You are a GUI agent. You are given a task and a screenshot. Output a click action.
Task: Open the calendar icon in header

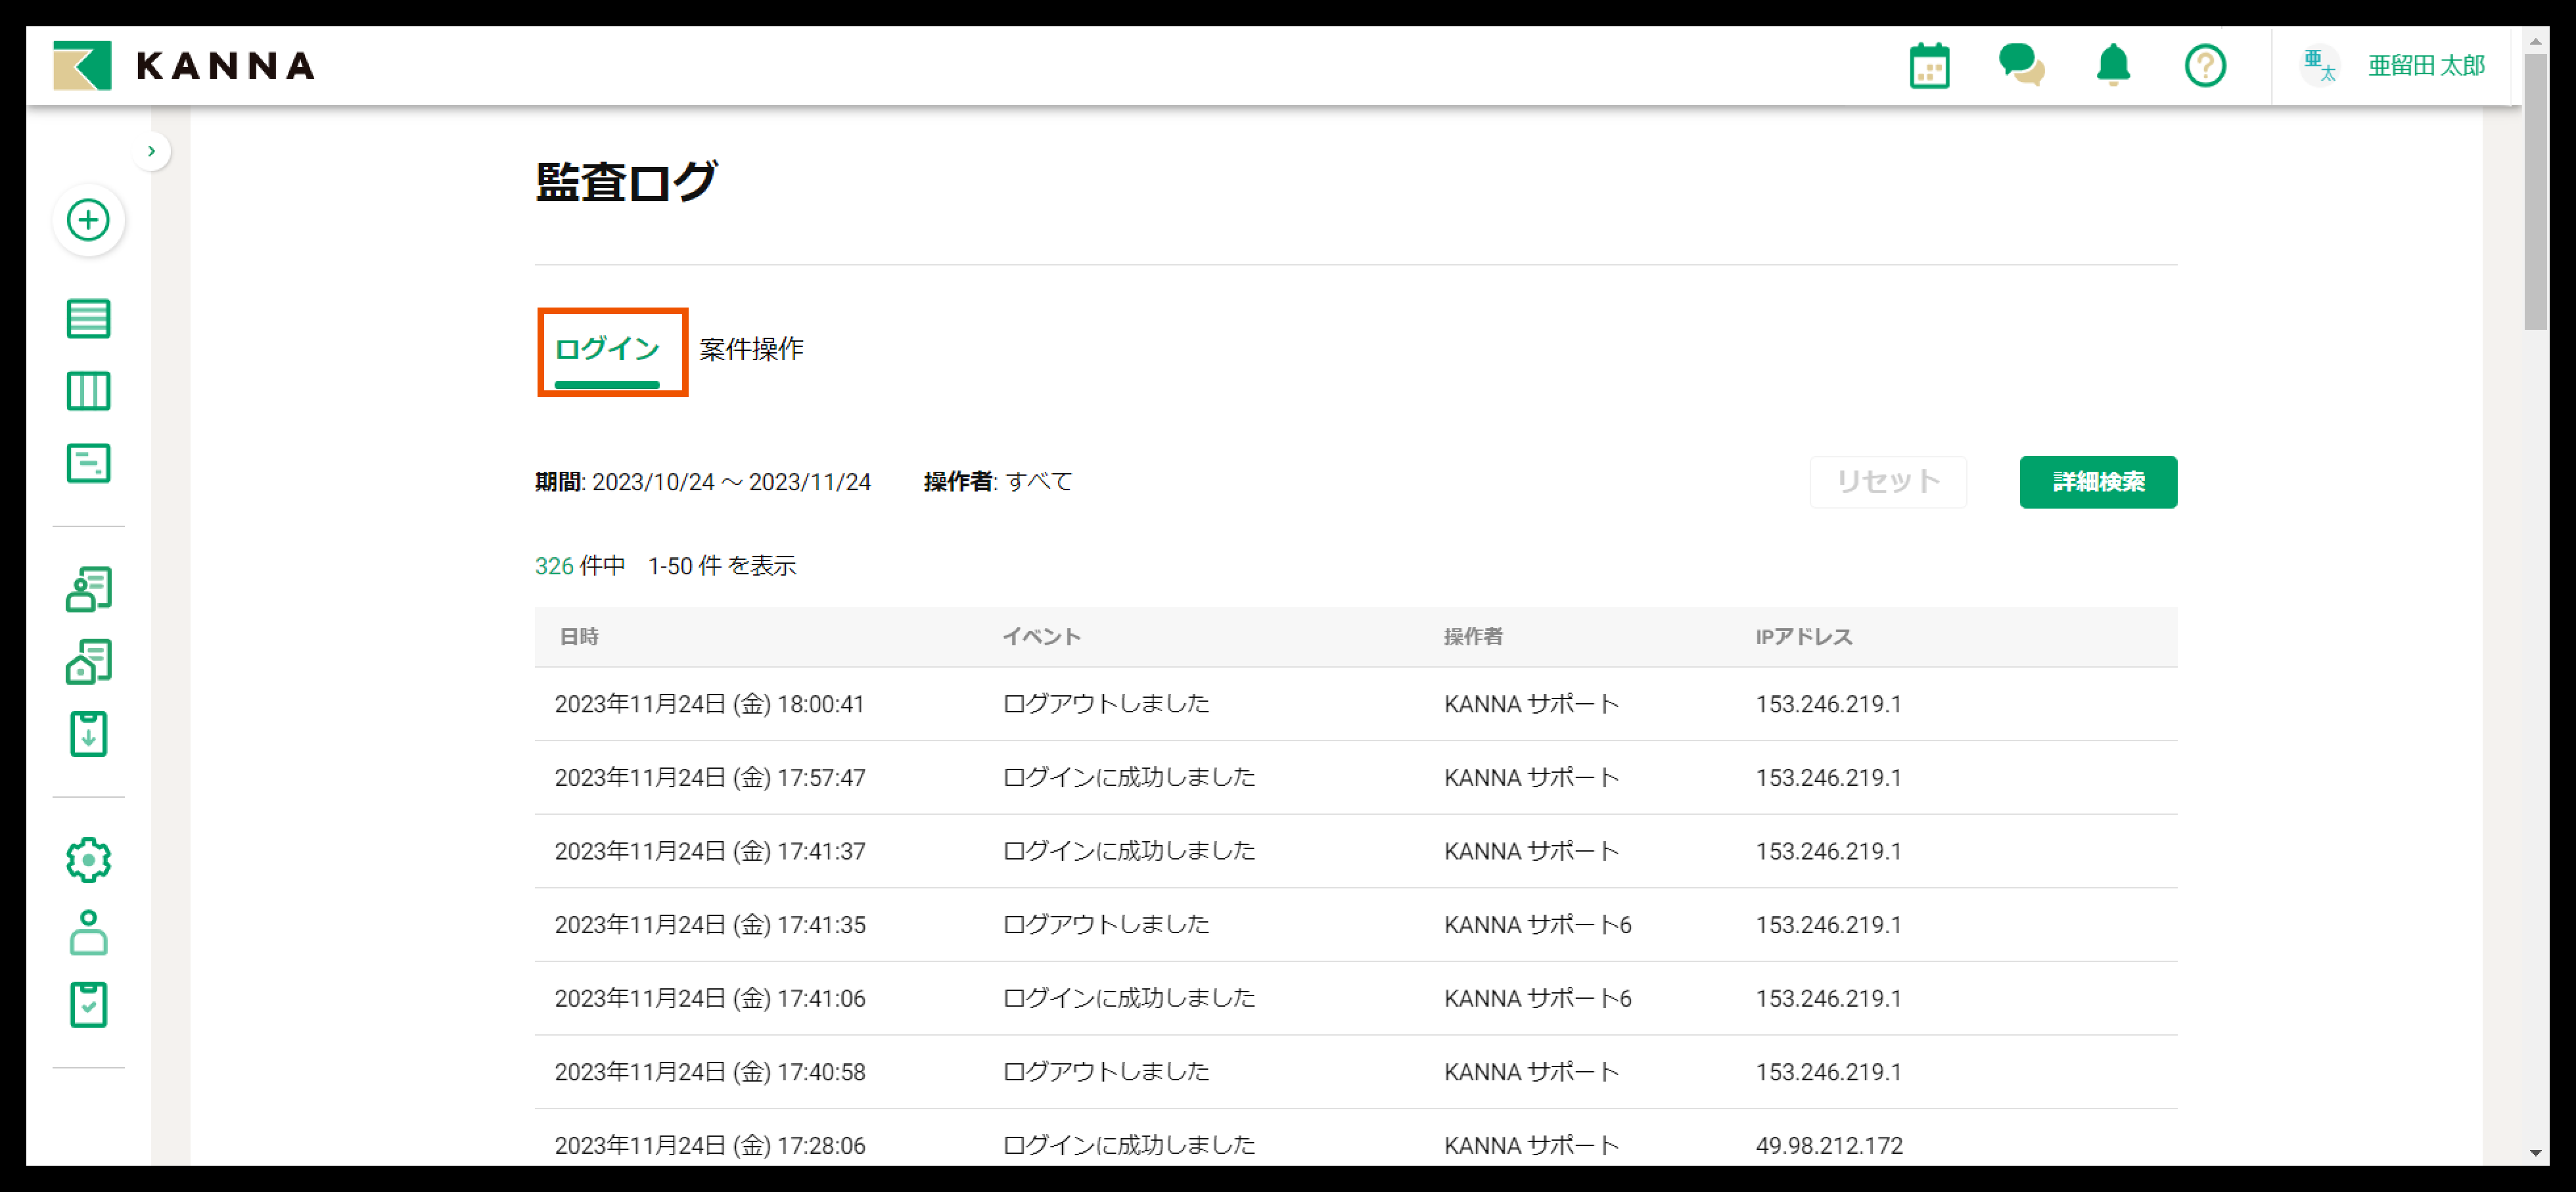click(1929, 66)
